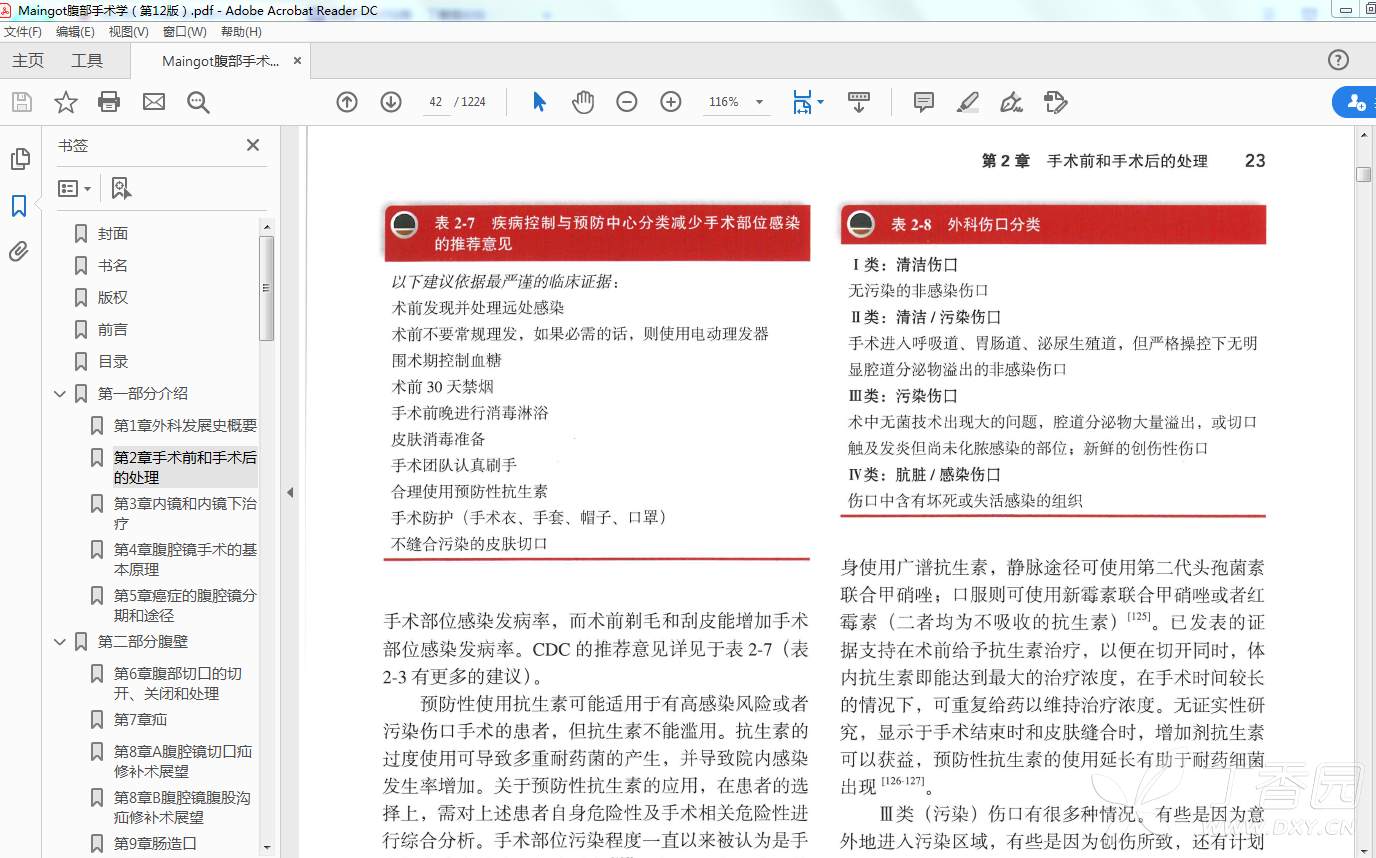Click document vertical scrollbar thumb

[x=1364, y=174]
